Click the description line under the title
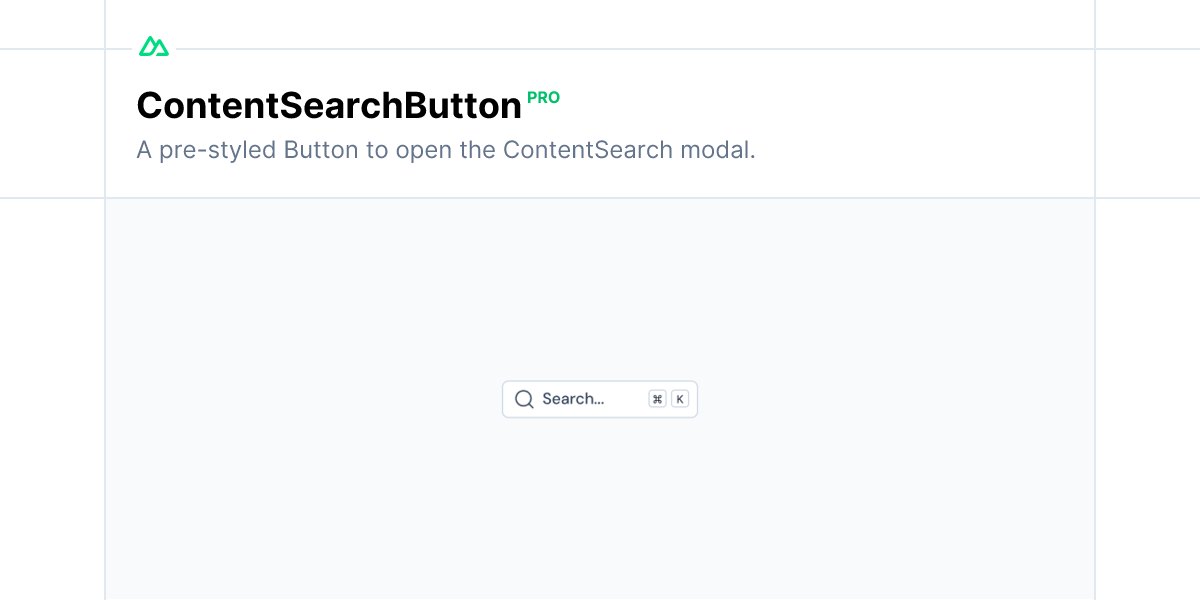1200x600 pixels. 446,151
